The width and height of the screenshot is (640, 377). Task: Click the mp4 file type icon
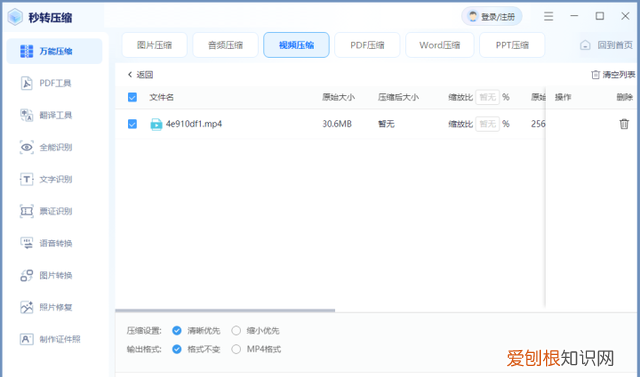coord(156,124)
